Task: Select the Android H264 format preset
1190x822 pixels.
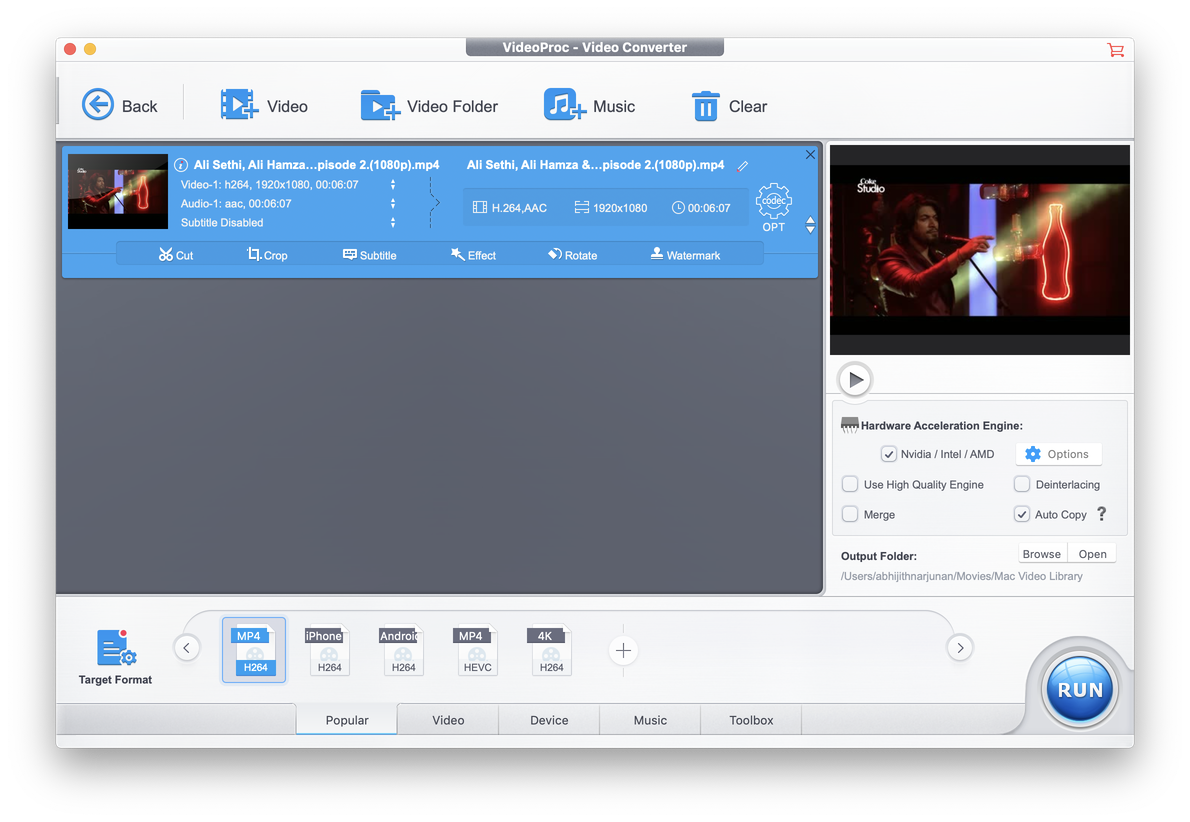Action: (402, 650)
